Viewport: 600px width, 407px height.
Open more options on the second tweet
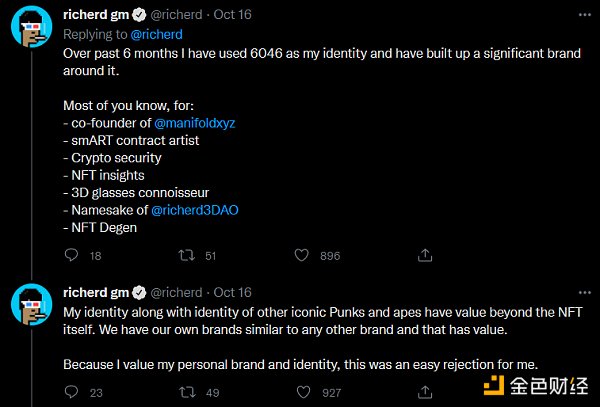coord(579,292)
